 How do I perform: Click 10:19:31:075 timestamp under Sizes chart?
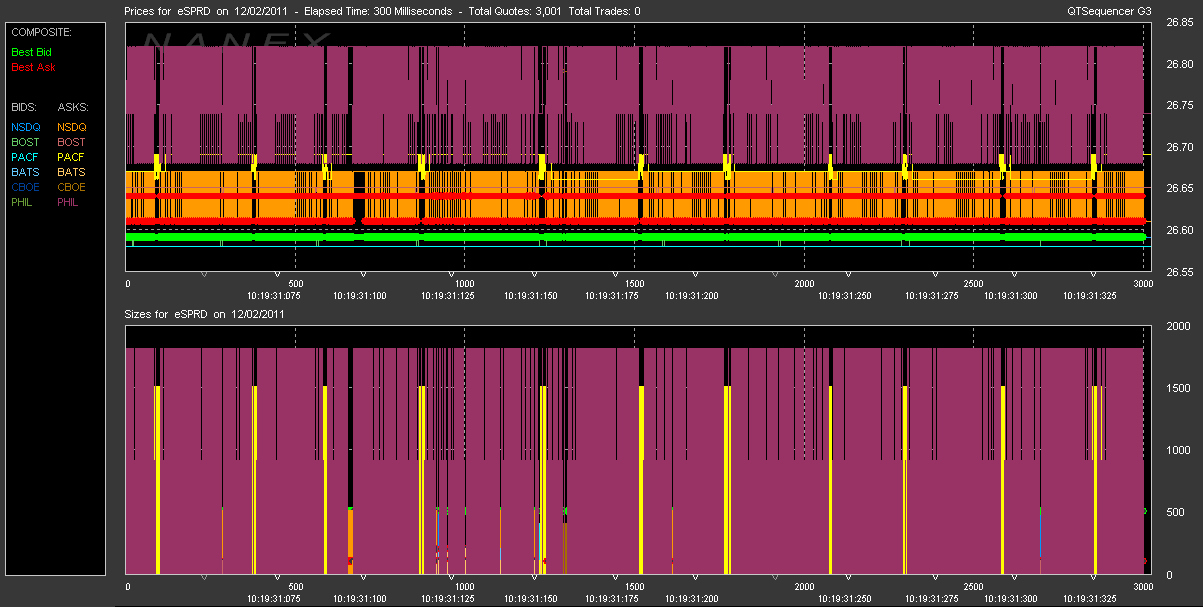tap(276, 598)
